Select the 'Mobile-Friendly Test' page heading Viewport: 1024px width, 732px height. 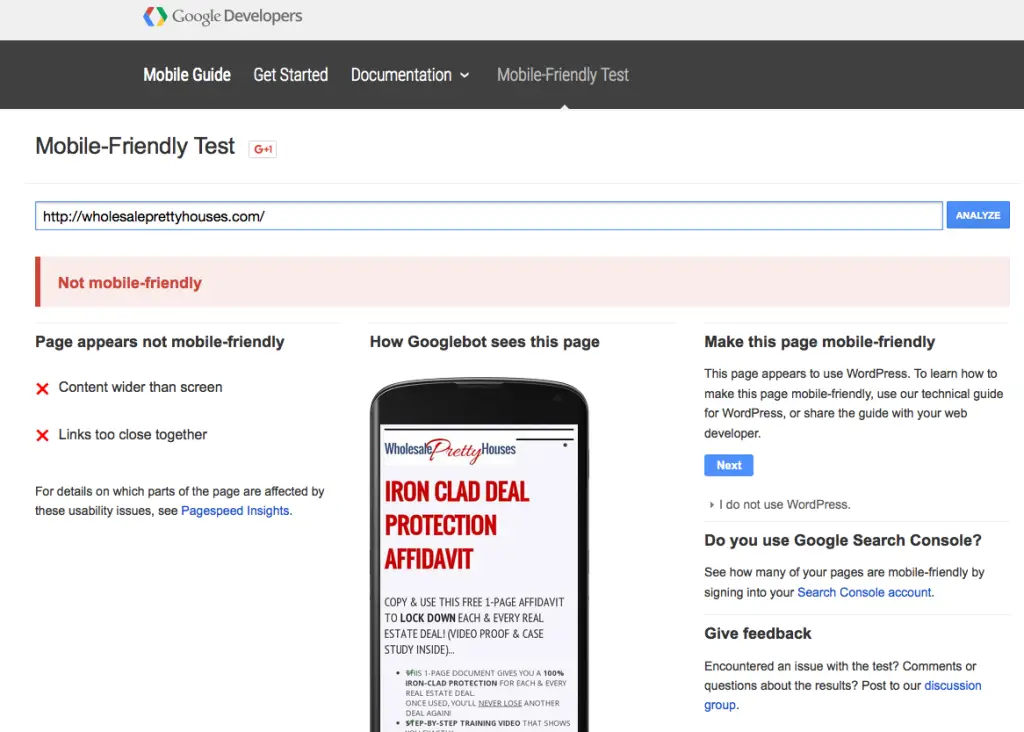(x=135, y=146)
